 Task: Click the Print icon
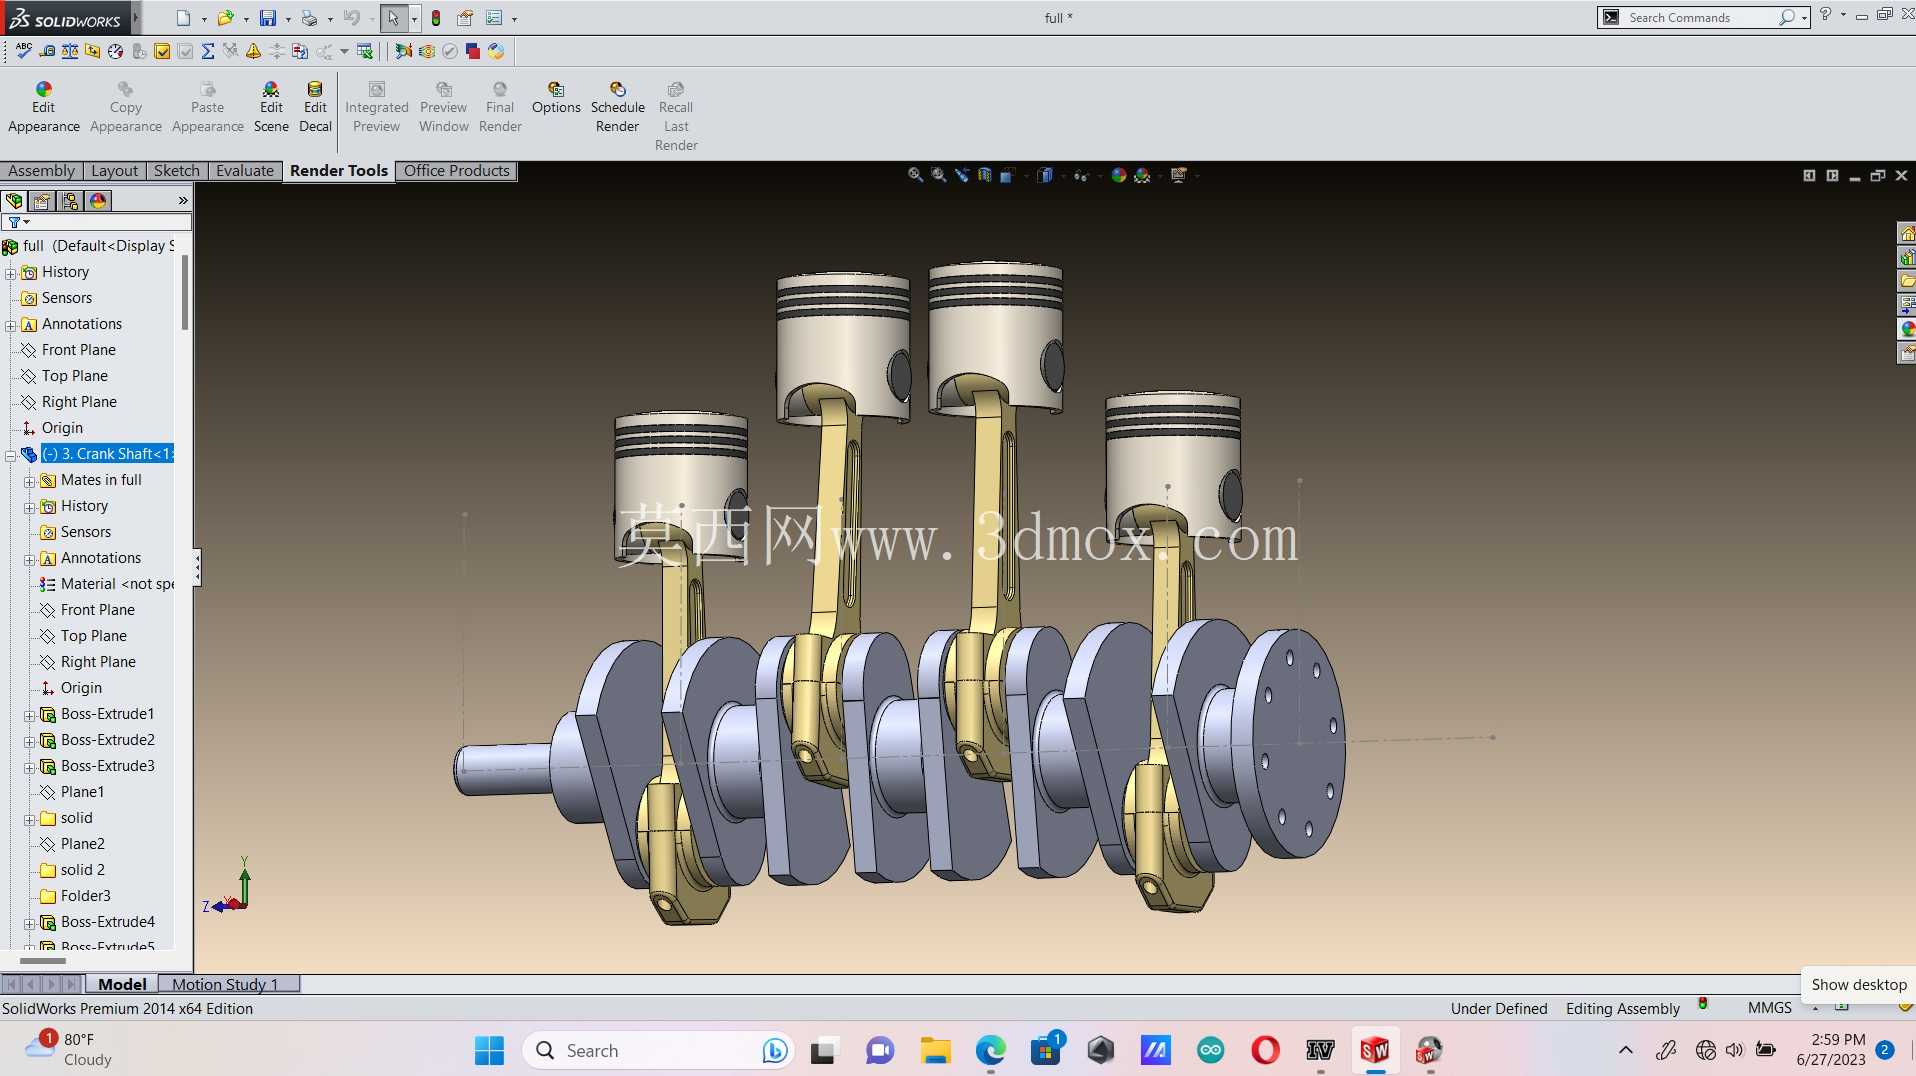[309, 18]
